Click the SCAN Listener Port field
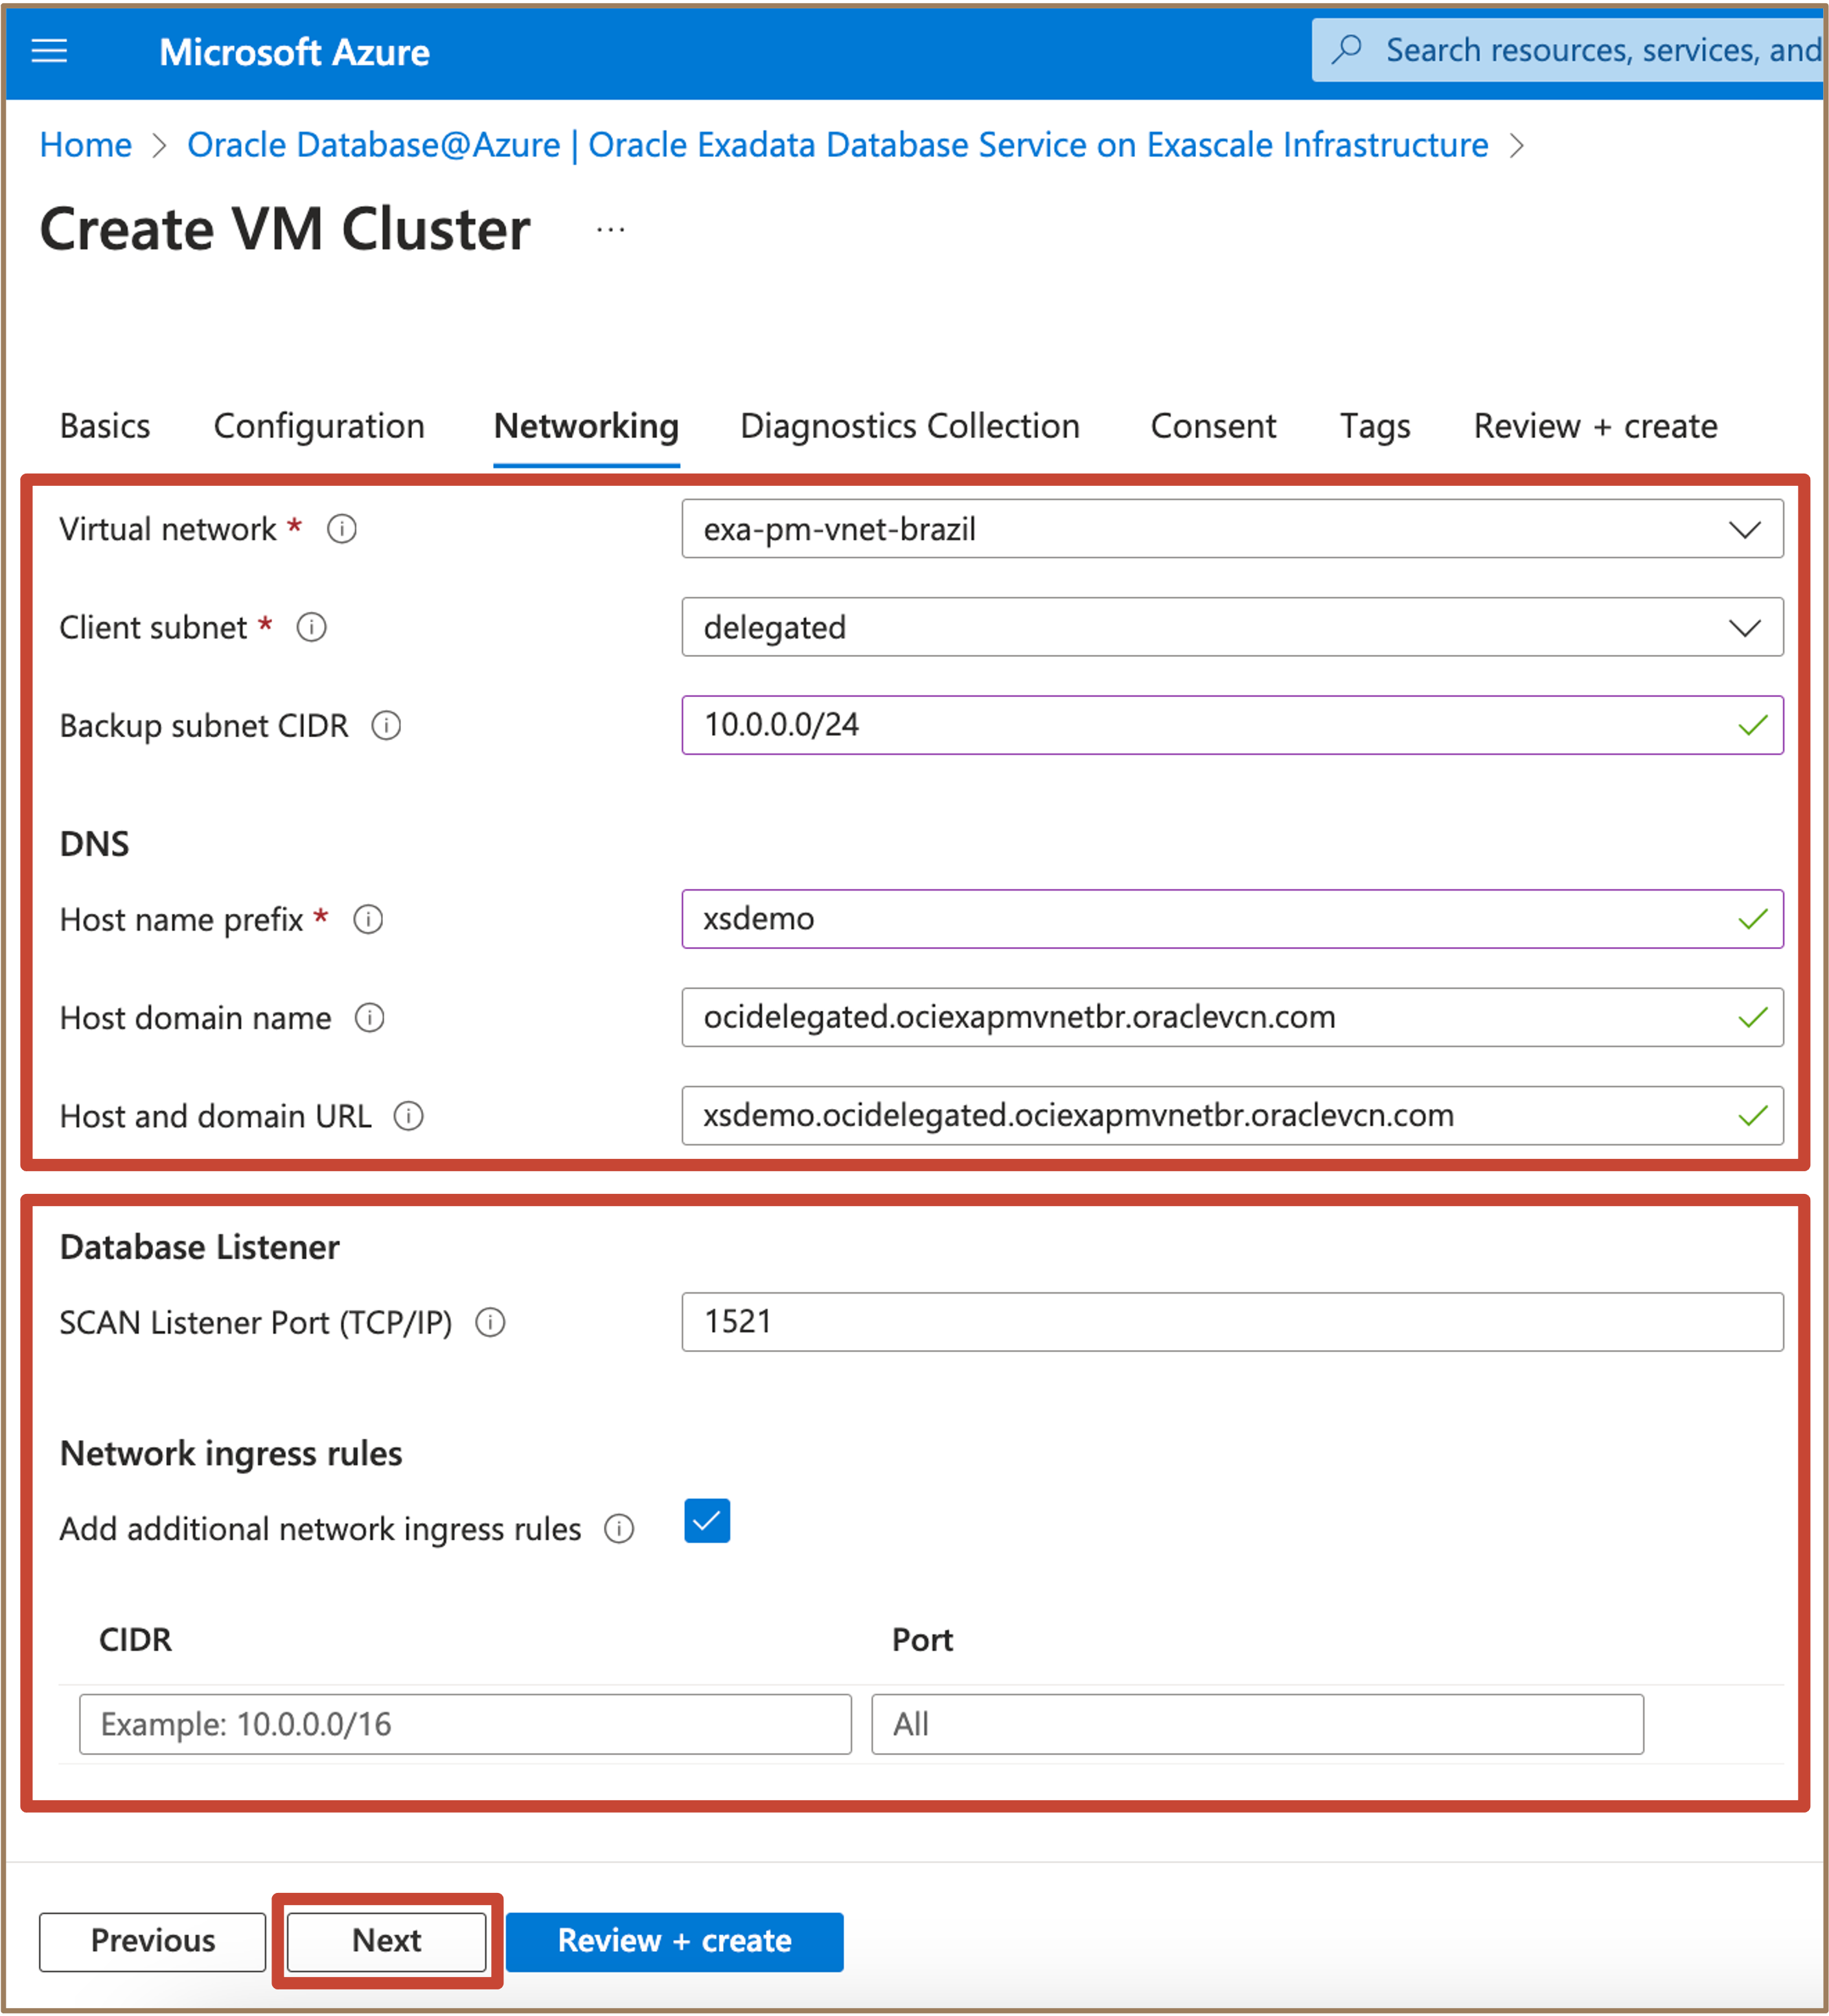The width and height of the screenshot is (1829, 2016). [1231, 1322]
